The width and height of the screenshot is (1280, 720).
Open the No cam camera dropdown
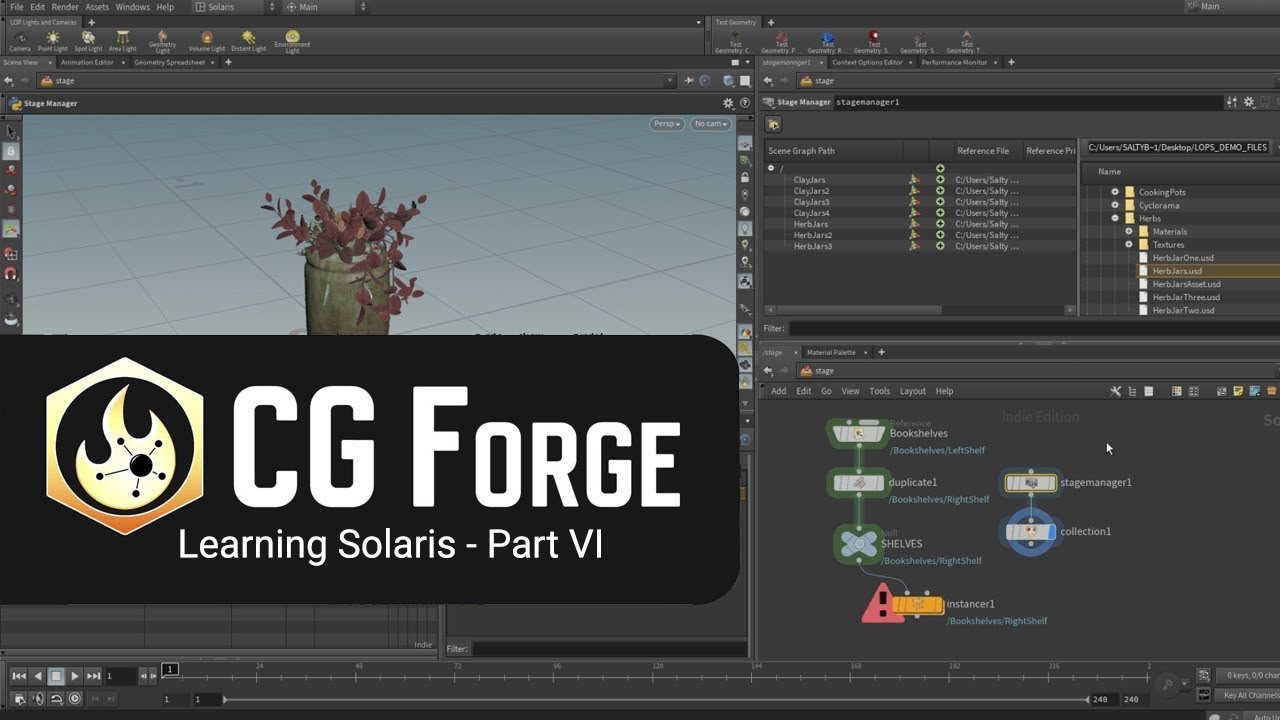710,124
